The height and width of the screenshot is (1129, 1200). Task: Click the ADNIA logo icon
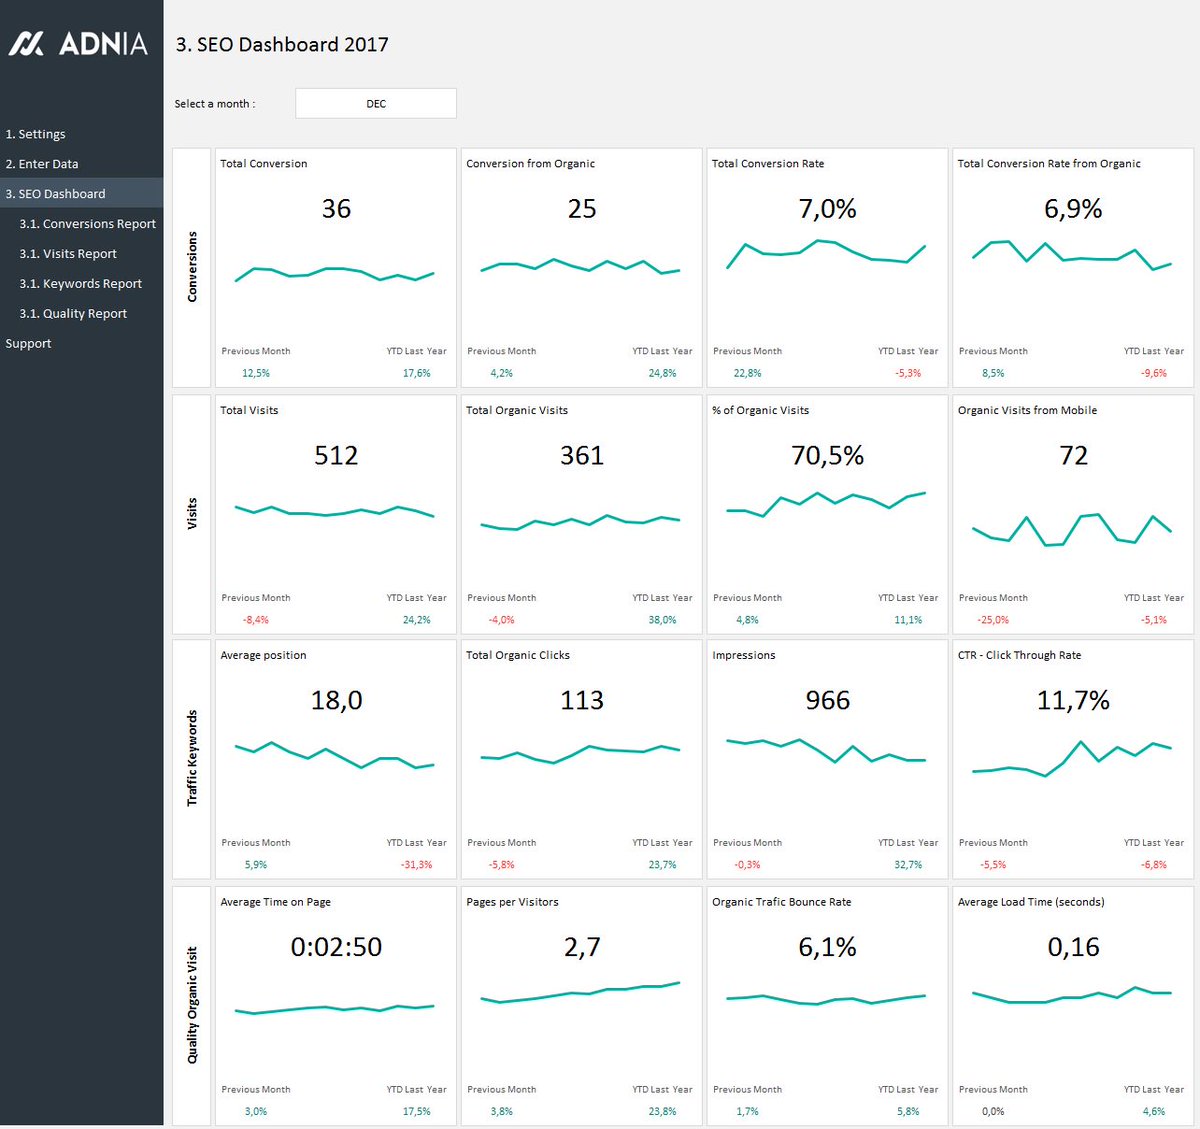coord(27,45)
